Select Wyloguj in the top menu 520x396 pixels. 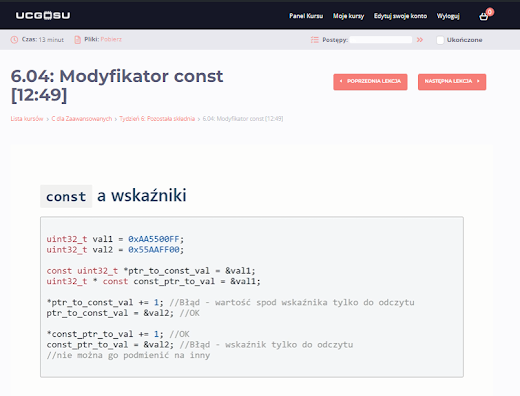tap(448, 16)
